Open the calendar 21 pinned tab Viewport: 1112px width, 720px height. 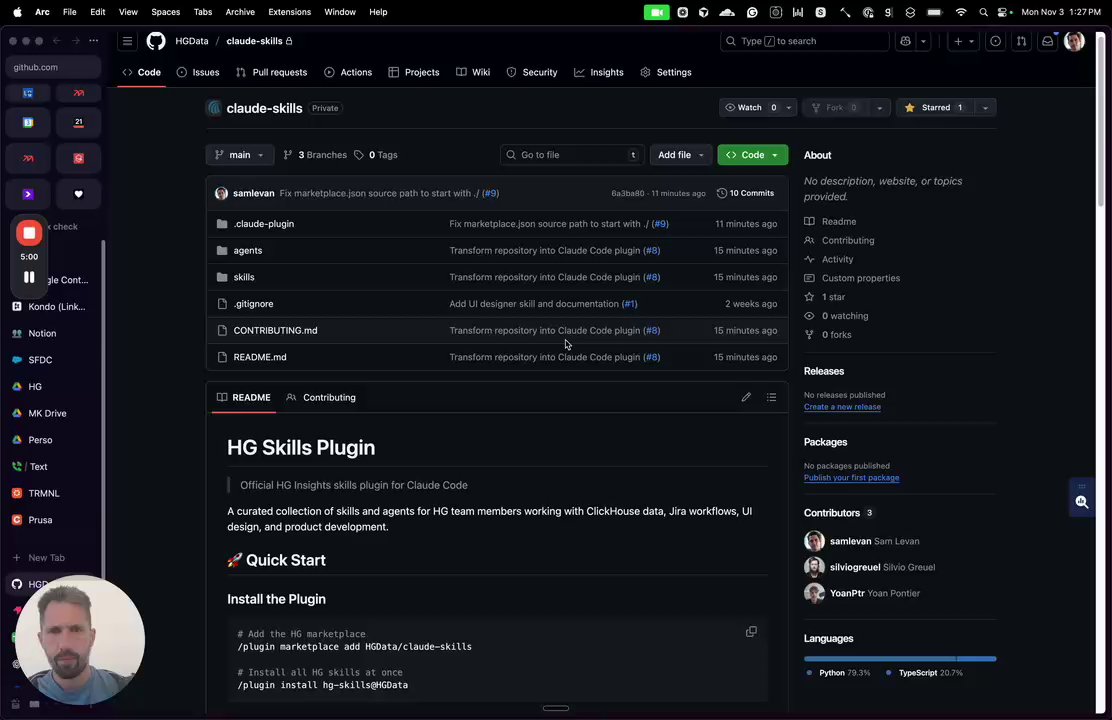(x=79, y=123)
